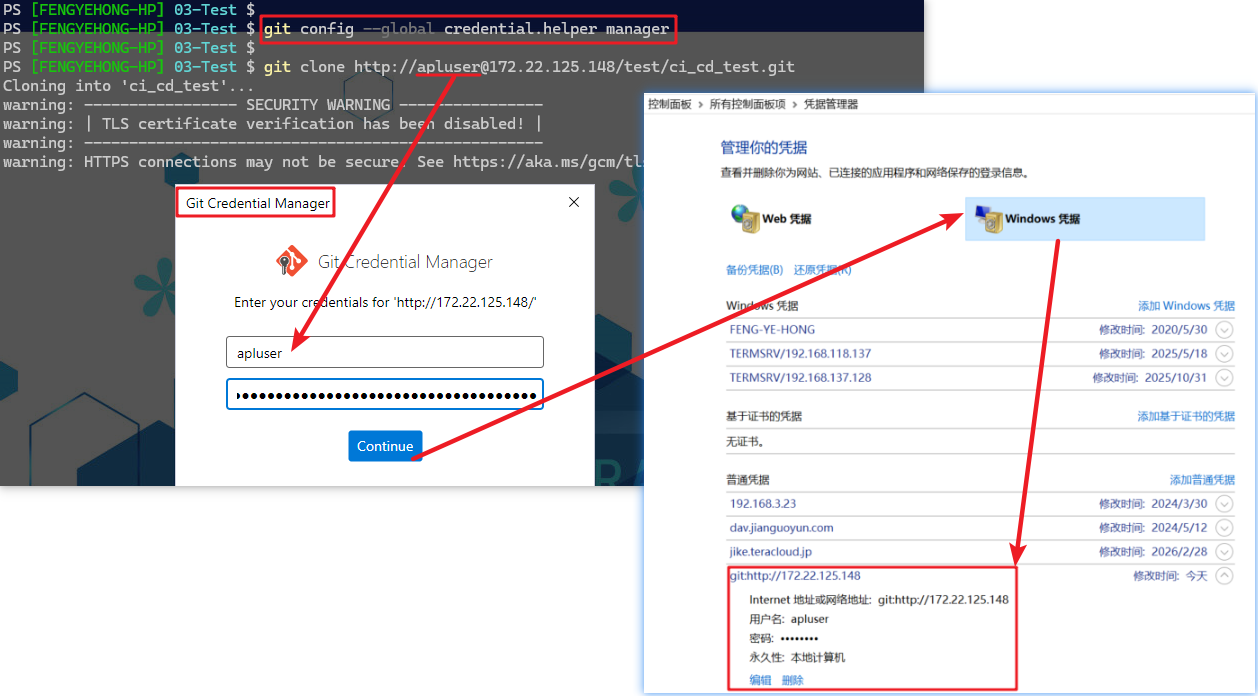The width and height of the screenshot is (1258, 696).
Task: Select the Web 凭据 tab
Action: (x=772, y=219)
